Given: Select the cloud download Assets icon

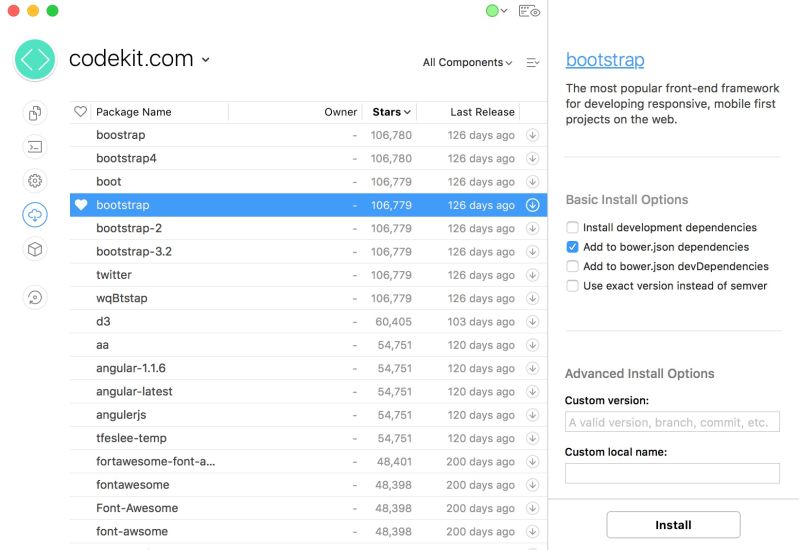Looking at the screenshot, I should pyautogui.click(x=35, y=215).
